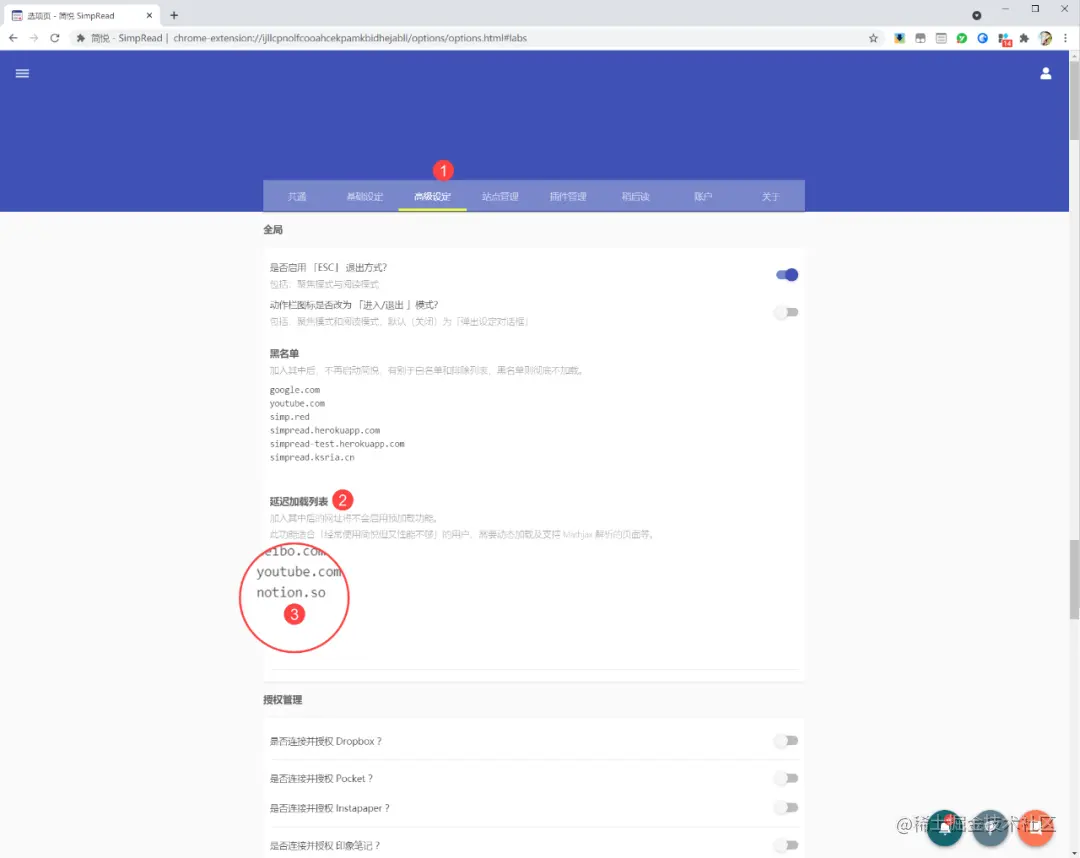Go forward in browser history
The image size is (1080, 858).
tap(34, 38)
